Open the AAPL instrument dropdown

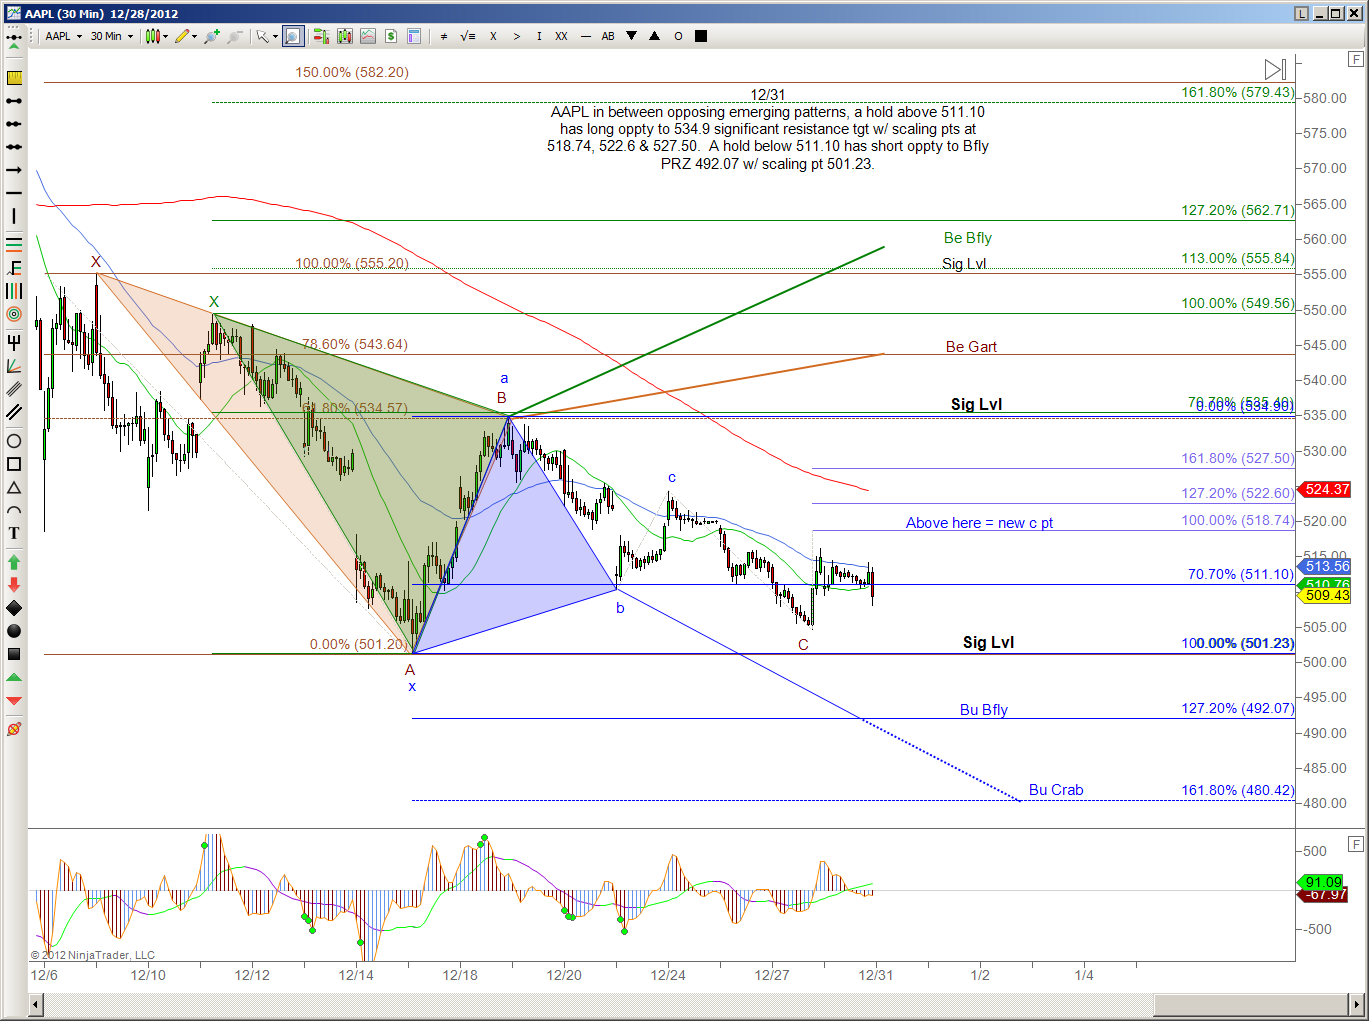(x=64, y=36)
